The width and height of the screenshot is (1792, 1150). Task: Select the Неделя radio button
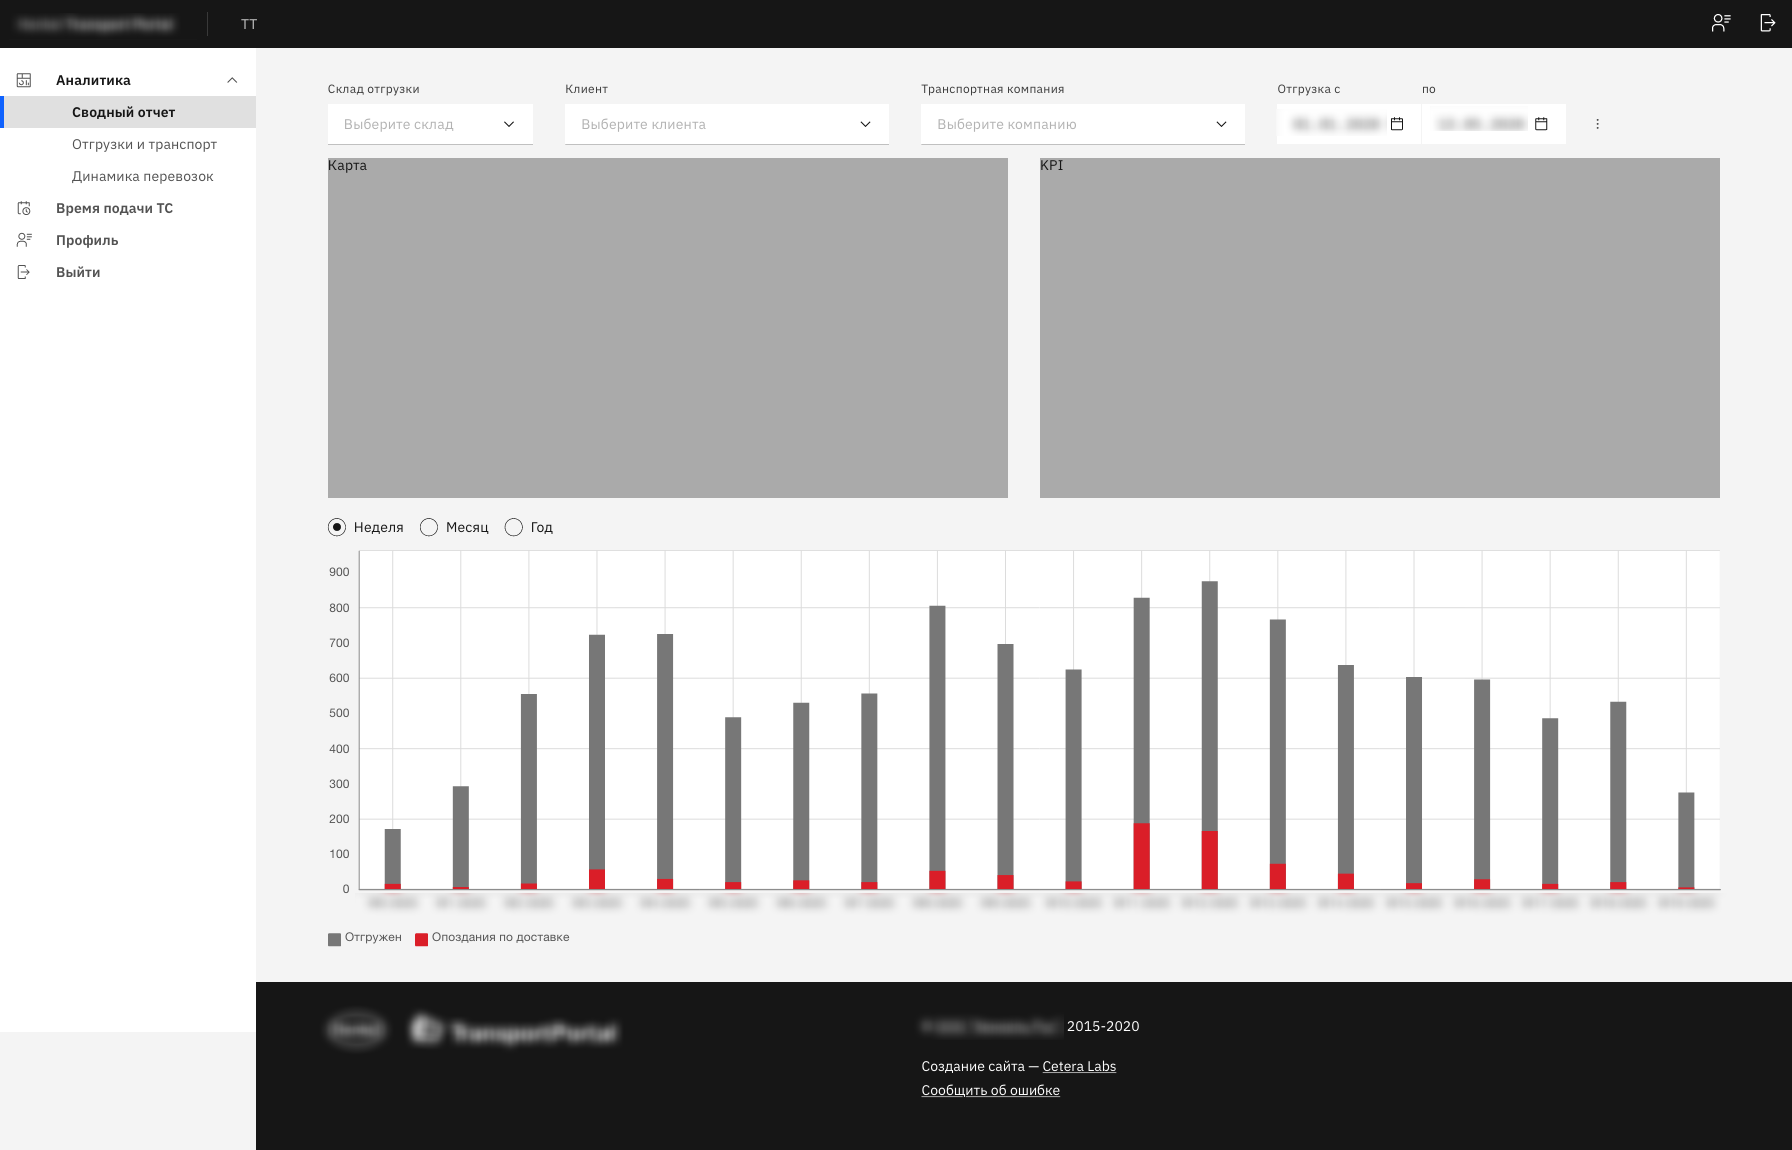point(337,527)
